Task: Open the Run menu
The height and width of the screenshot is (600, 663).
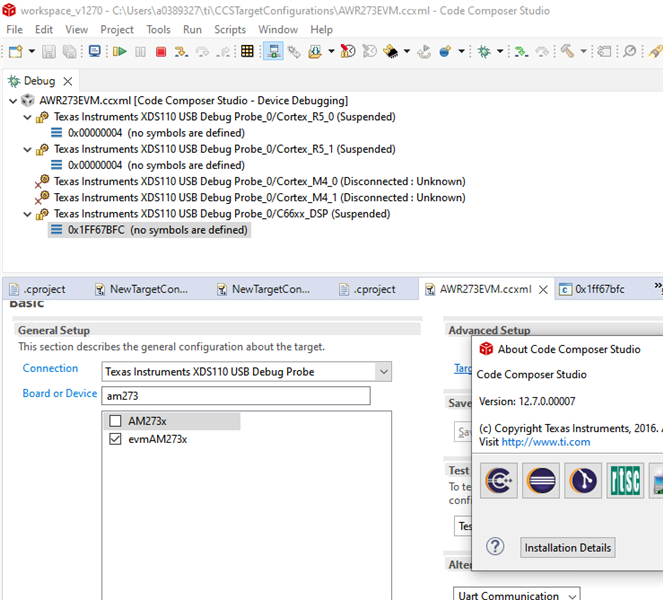Action: (192, 30)
